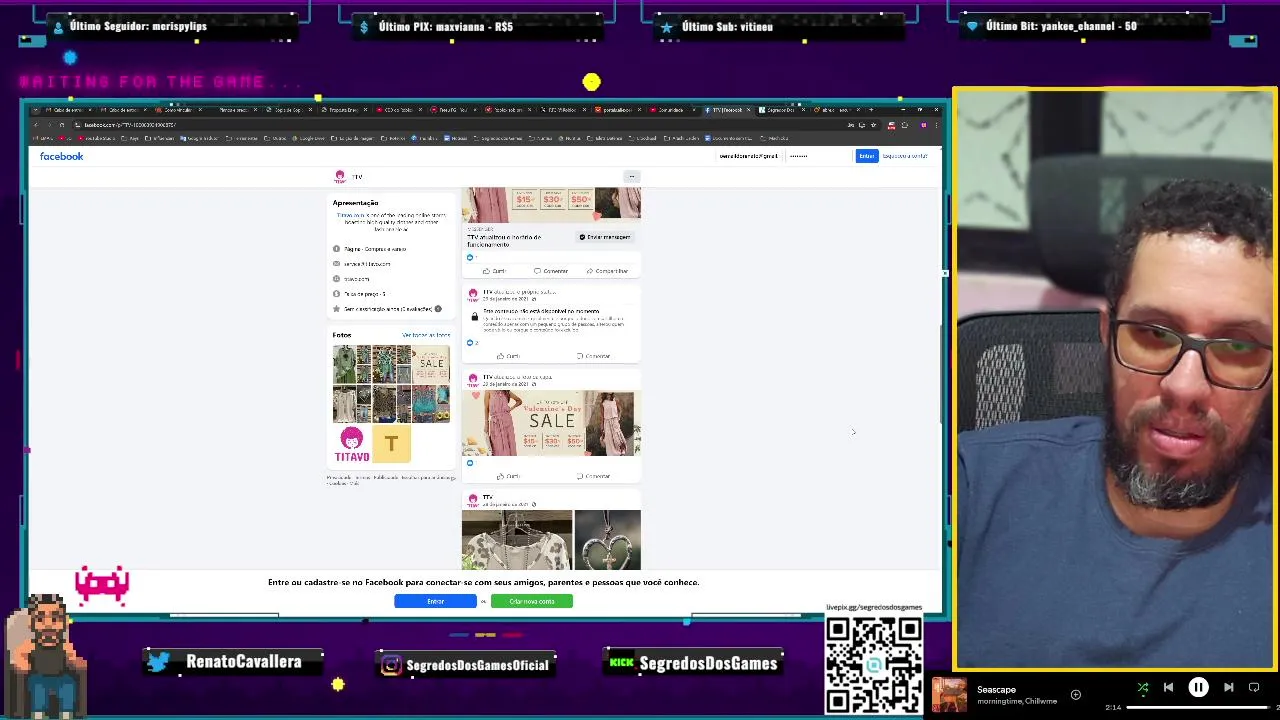The width and height of the screenshot is (1280, 720).
Task: Open the Valentine's Day SALE cover image
Action: tap(551, 423)
